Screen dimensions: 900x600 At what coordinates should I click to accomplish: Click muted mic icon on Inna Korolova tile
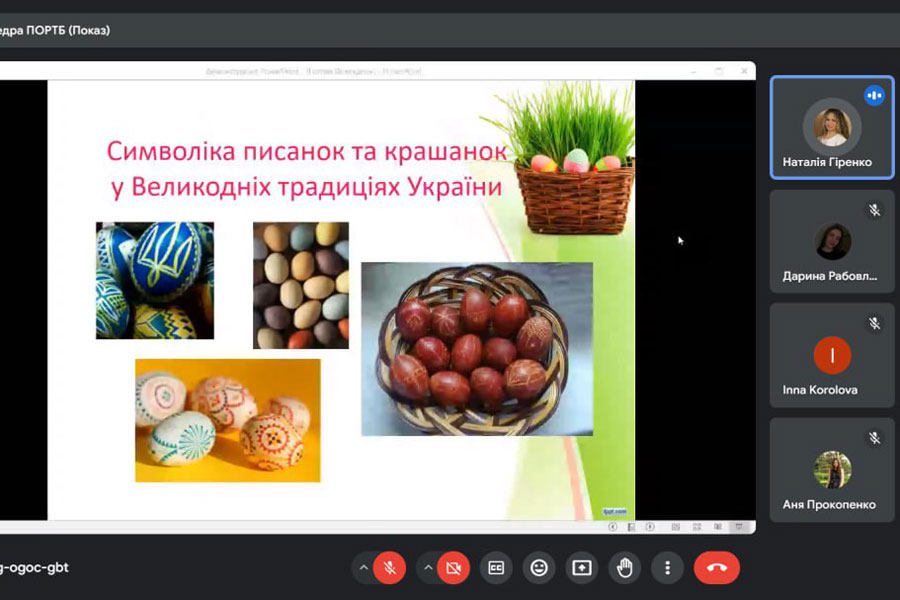[874, 324]
